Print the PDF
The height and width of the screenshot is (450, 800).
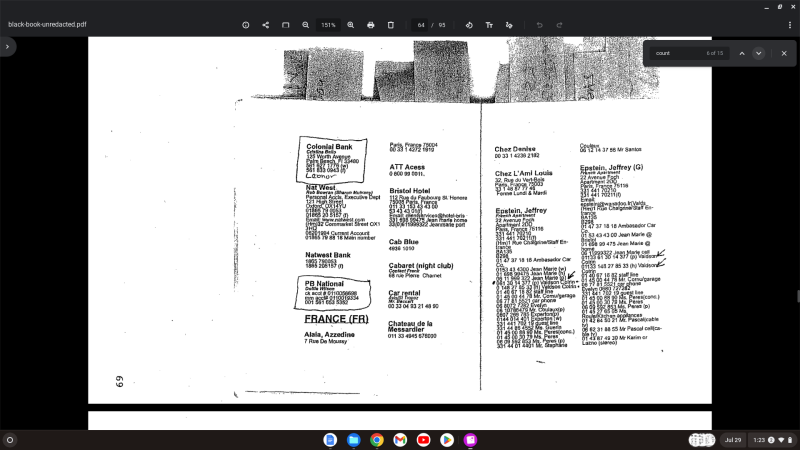coord(370,25)
